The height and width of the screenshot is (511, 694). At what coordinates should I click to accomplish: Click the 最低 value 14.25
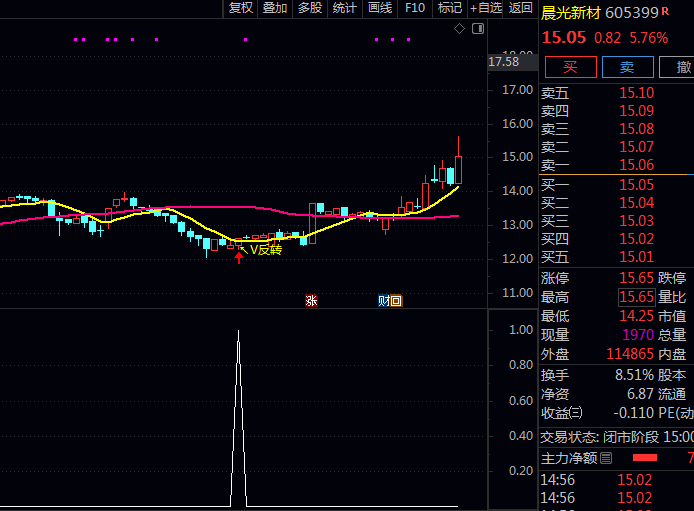coord(636,316)
